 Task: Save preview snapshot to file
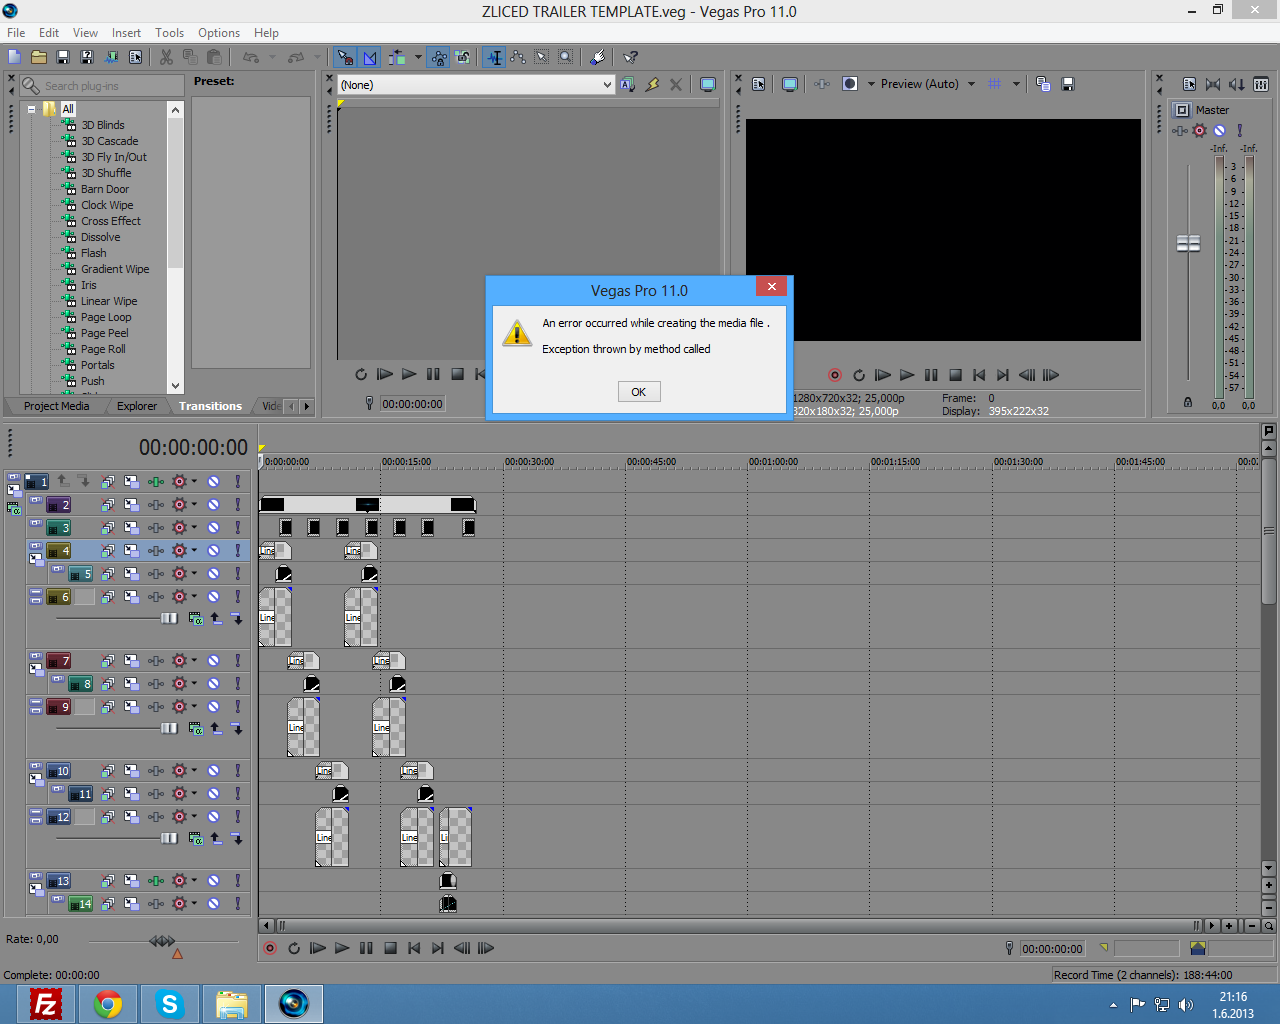[x=1068, y=84]
